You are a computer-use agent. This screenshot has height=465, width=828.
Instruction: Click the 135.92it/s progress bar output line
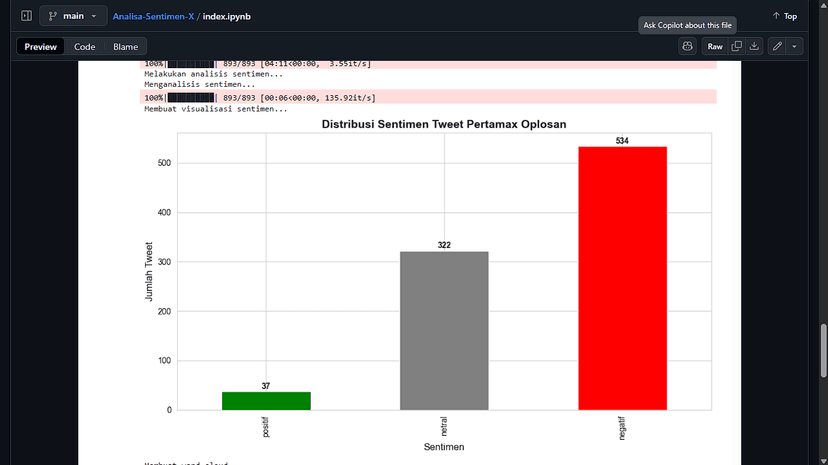tap(428, 97)
